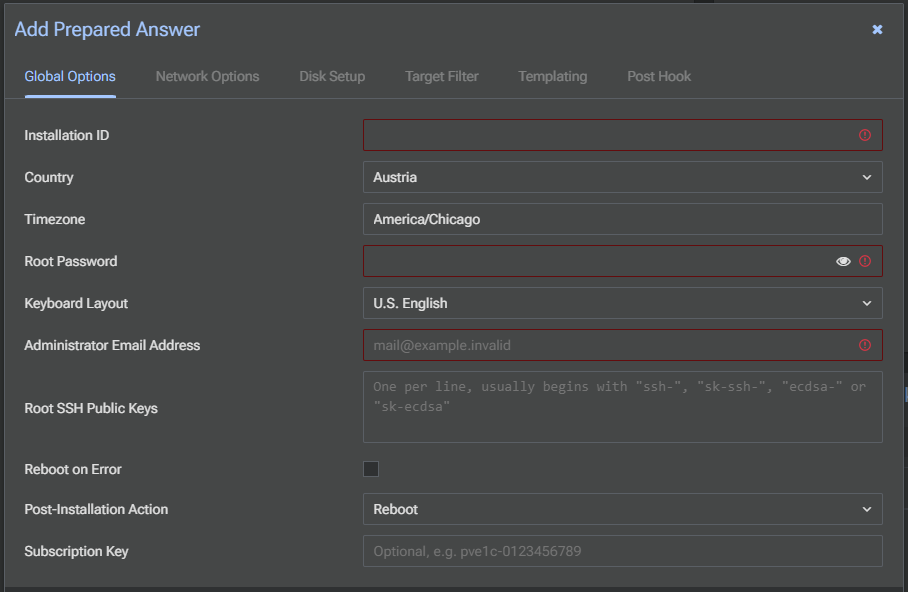Close the Add Prepared Answer dialog

click(x=877, y=30)
